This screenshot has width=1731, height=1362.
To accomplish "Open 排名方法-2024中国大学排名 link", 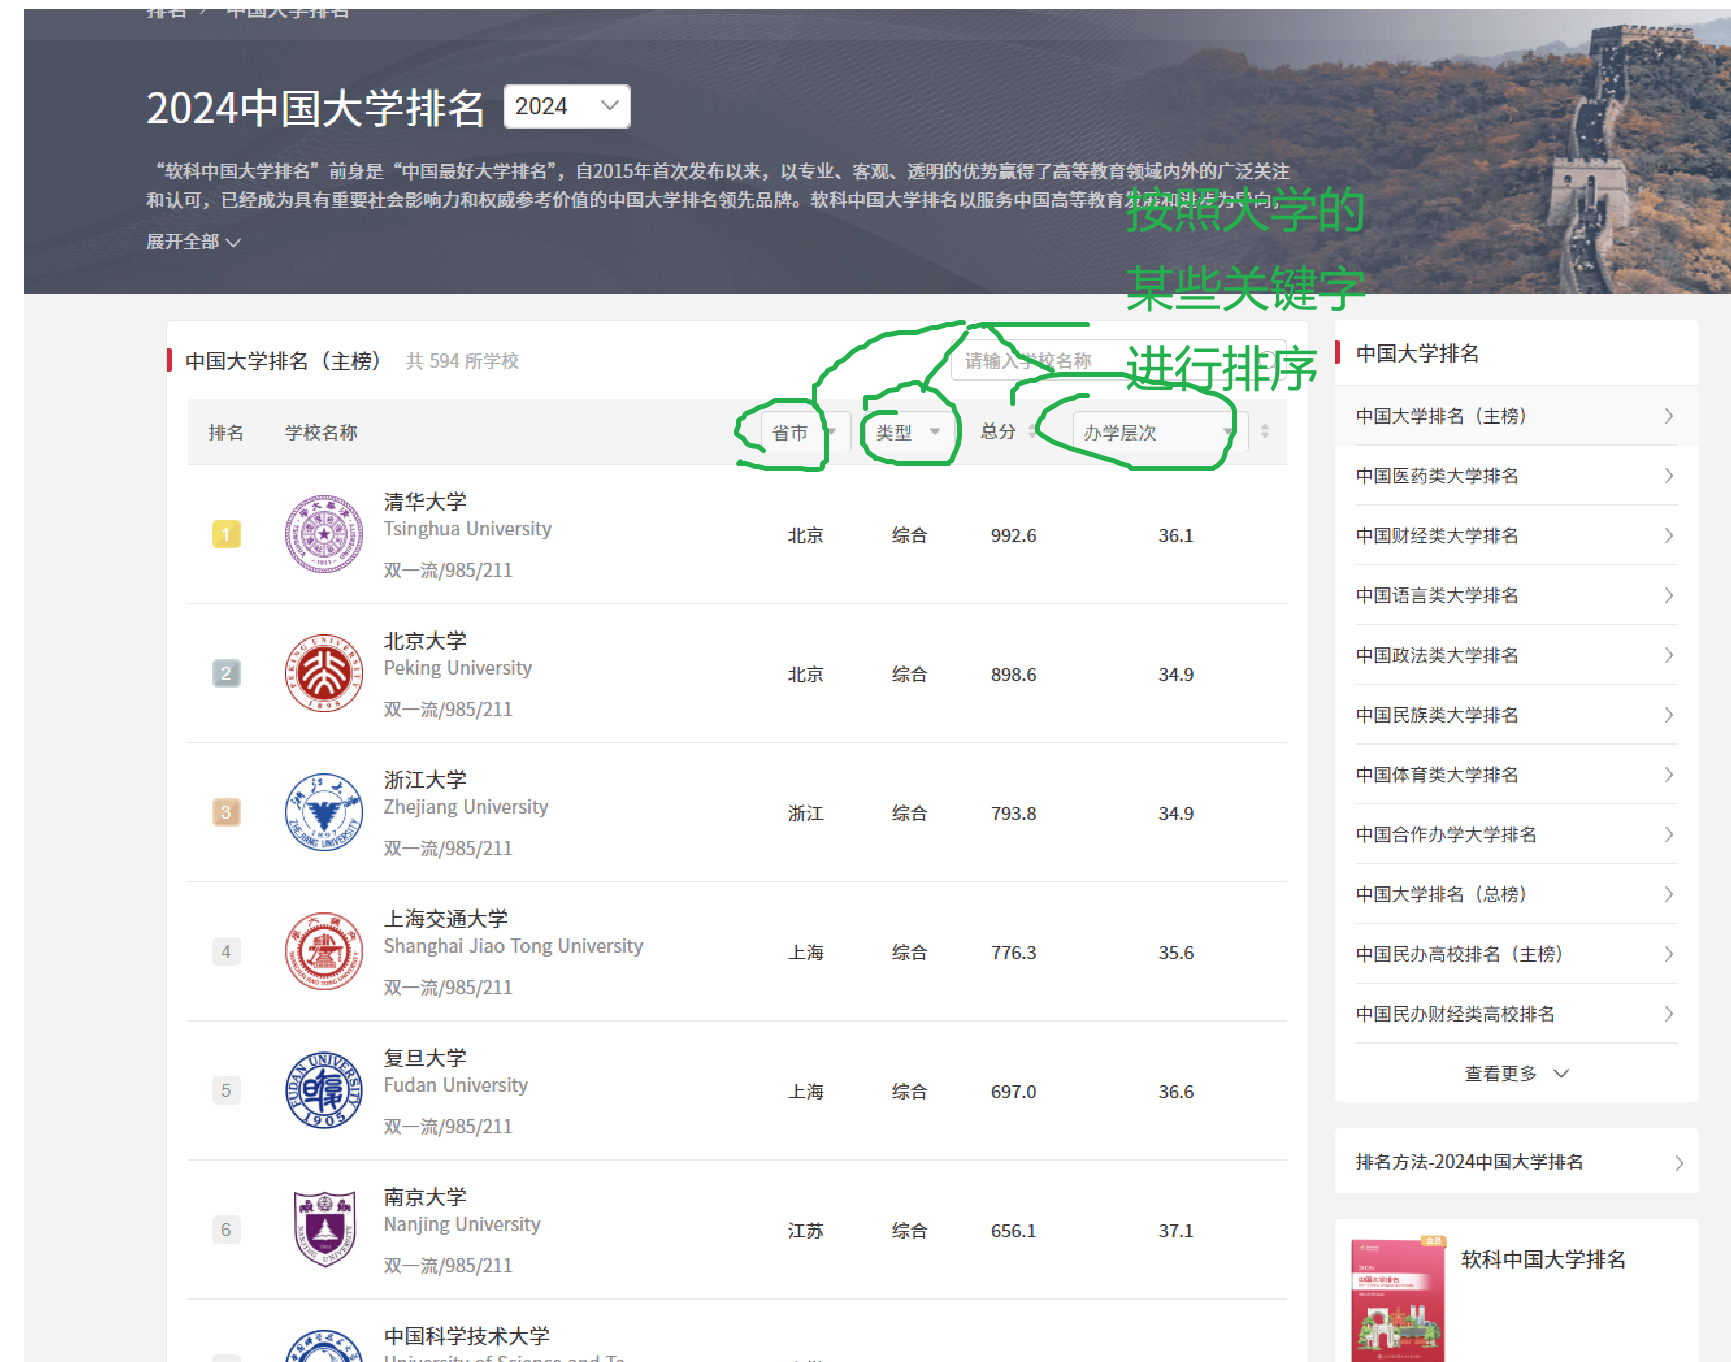I will click(1469, 1161).
